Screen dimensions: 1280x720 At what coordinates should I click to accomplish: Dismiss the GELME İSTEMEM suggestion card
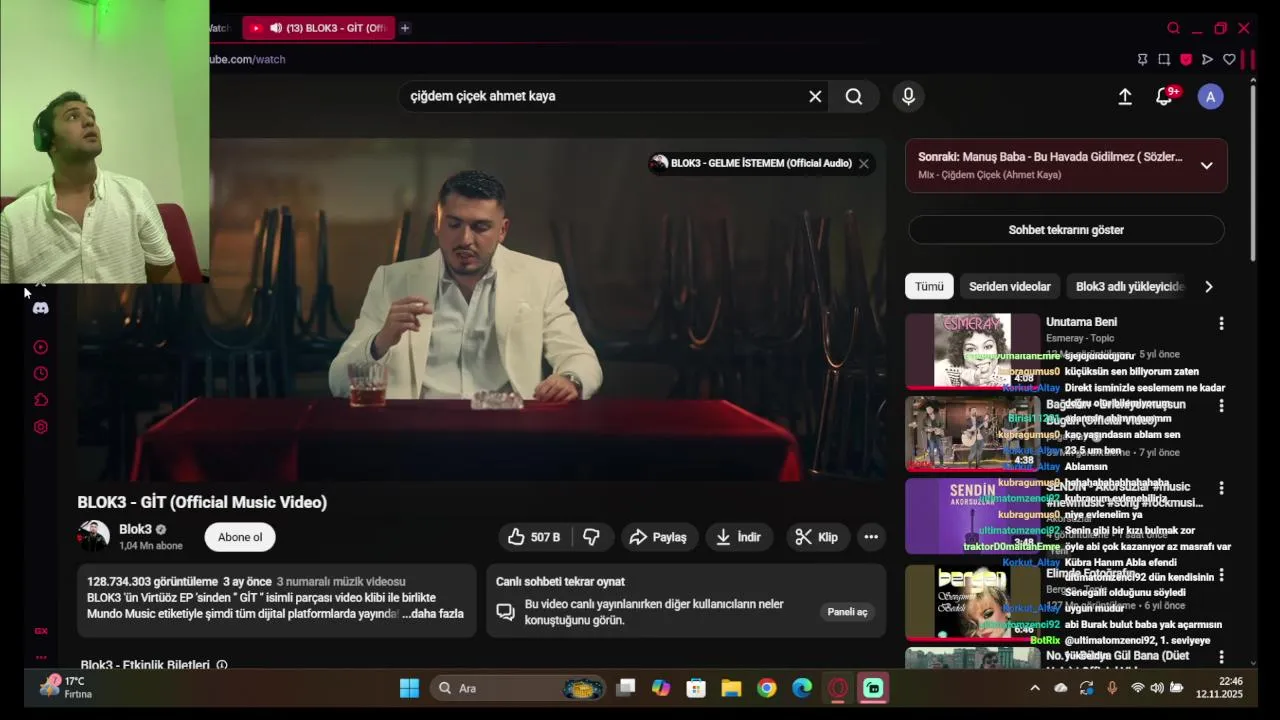coord(863,163)
